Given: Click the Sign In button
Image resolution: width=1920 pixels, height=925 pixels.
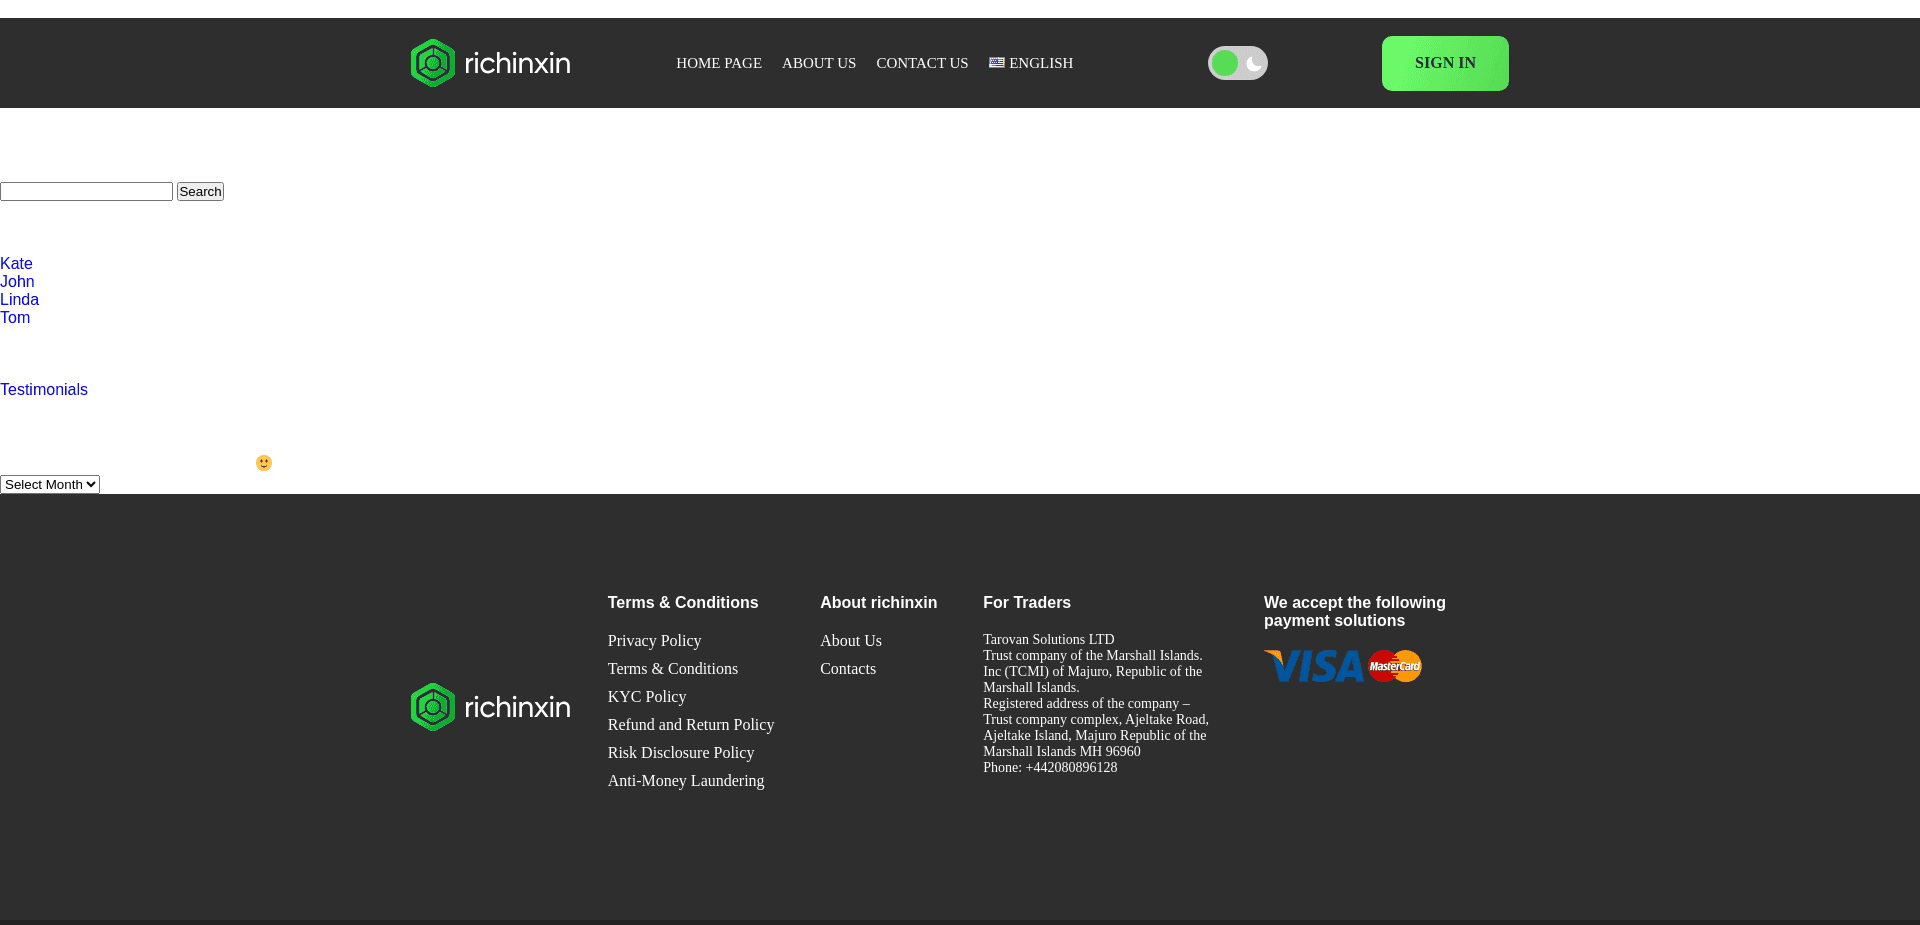Looking at the screenshot, I should pos(1445,63).
